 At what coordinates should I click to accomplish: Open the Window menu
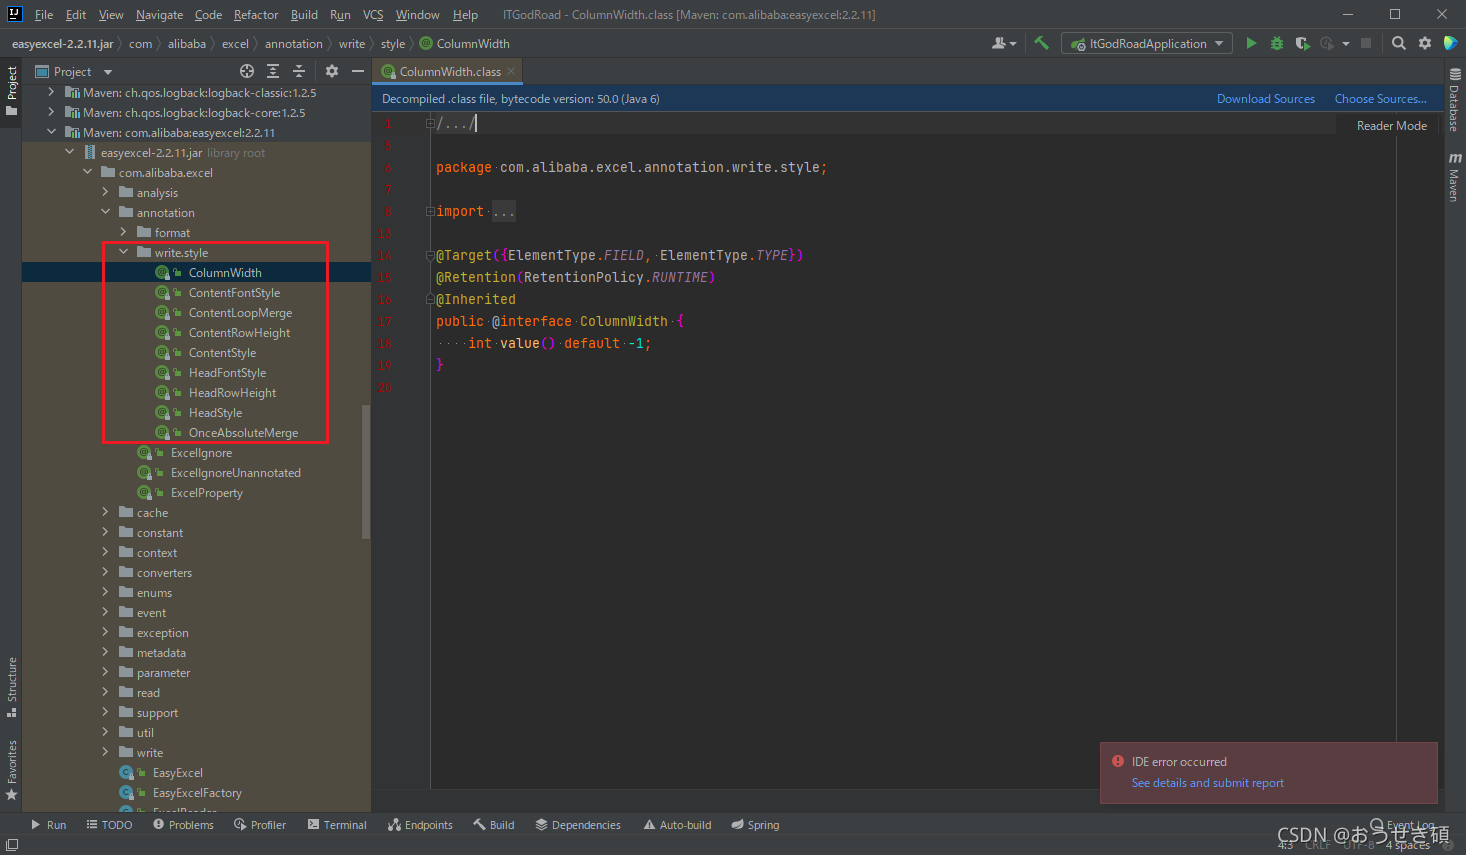417,14
